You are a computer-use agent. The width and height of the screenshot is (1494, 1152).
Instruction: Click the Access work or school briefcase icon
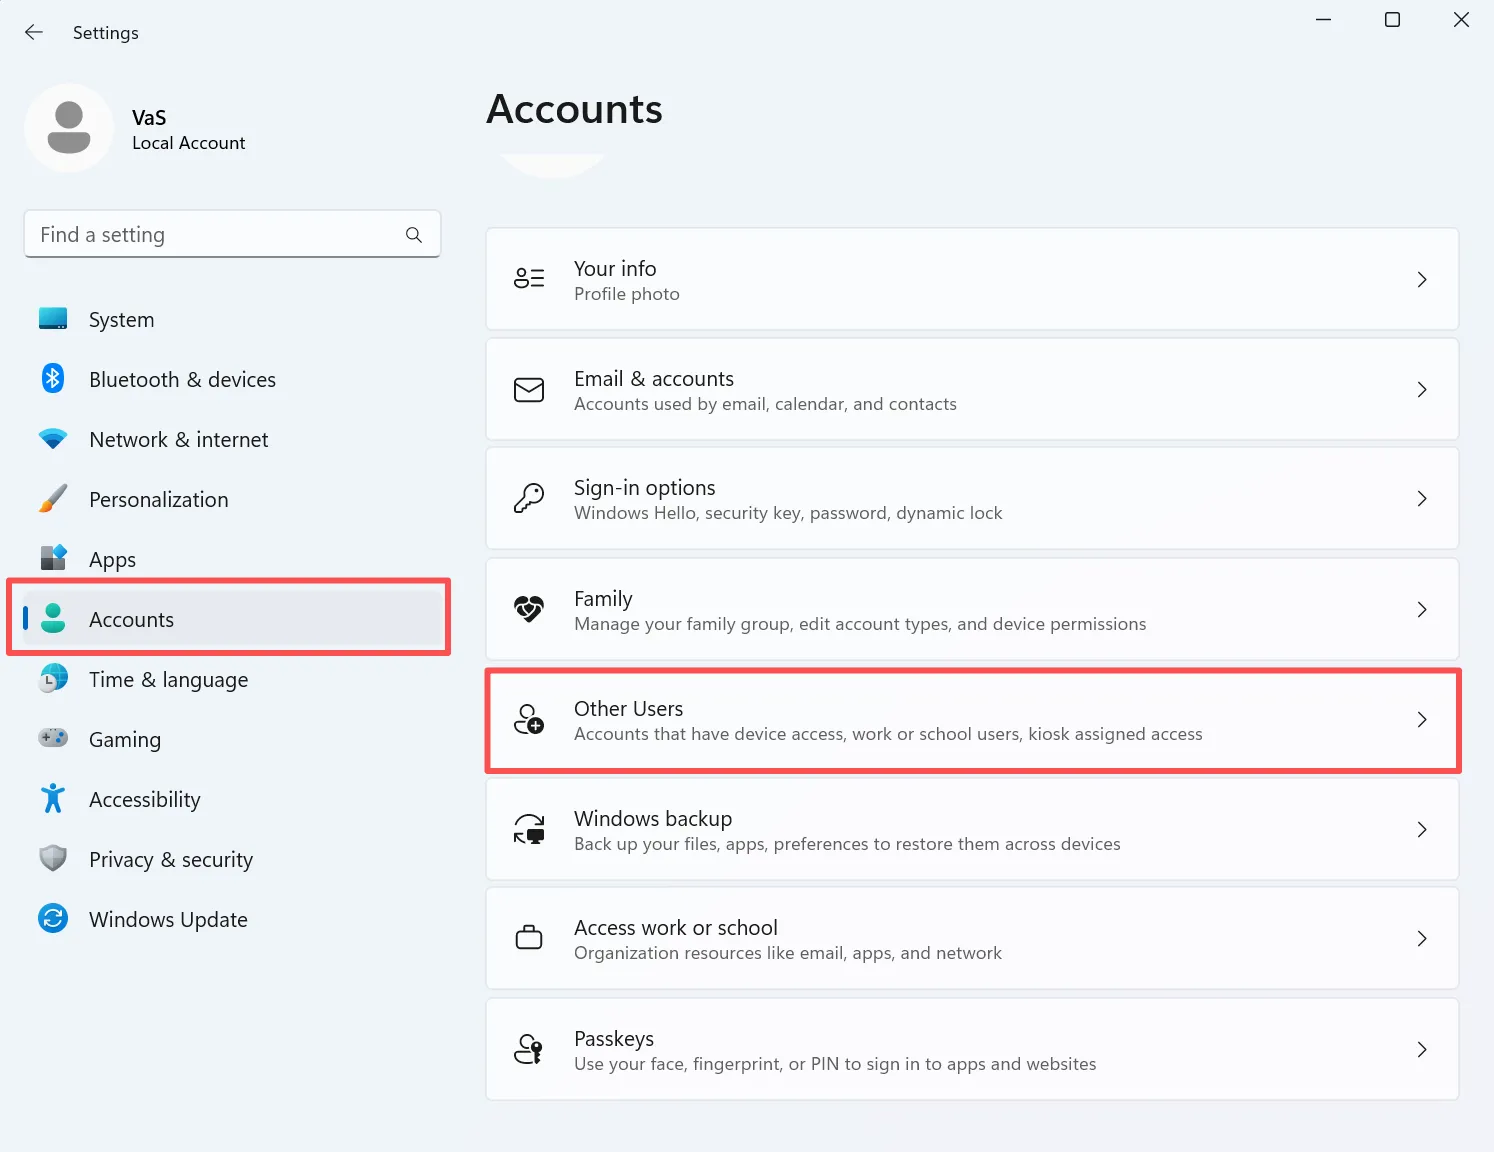coord(529,938)
